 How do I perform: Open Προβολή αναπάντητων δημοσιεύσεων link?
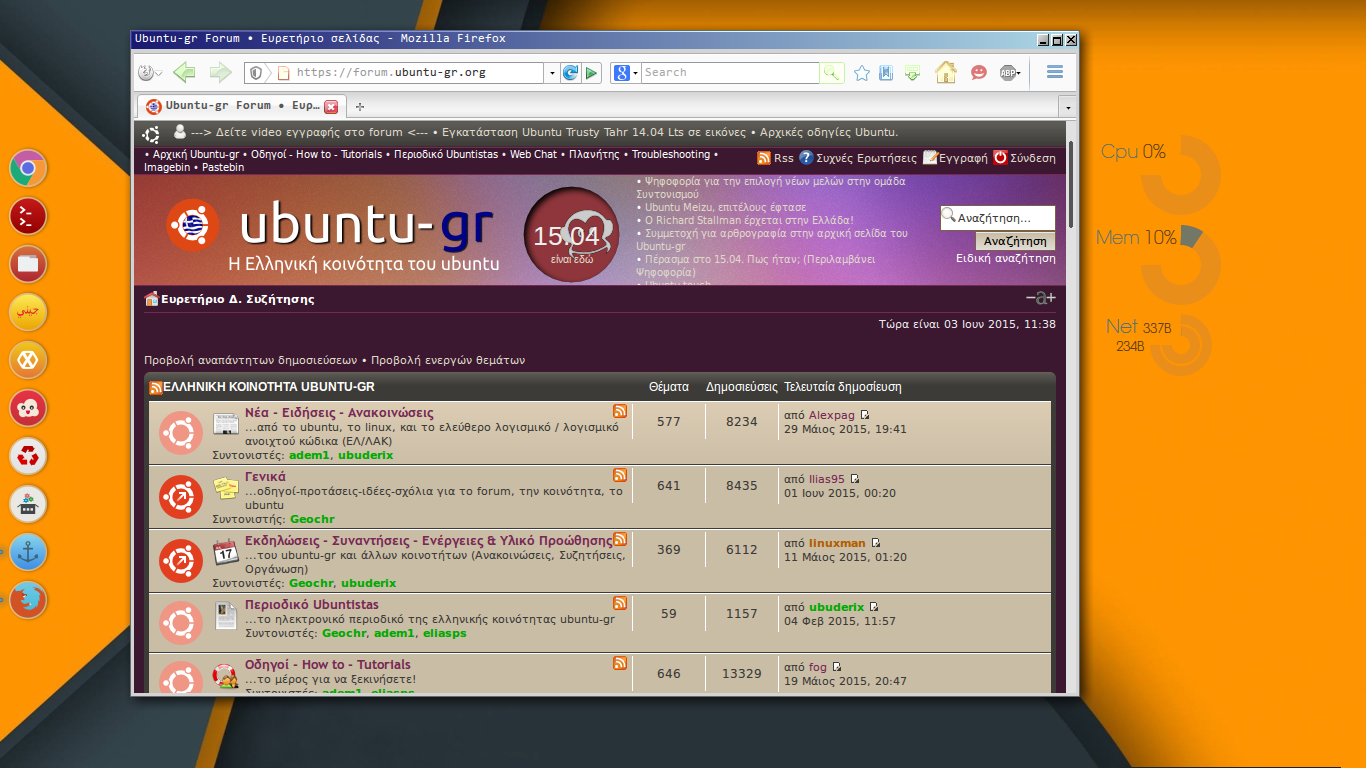pos(250,360)
